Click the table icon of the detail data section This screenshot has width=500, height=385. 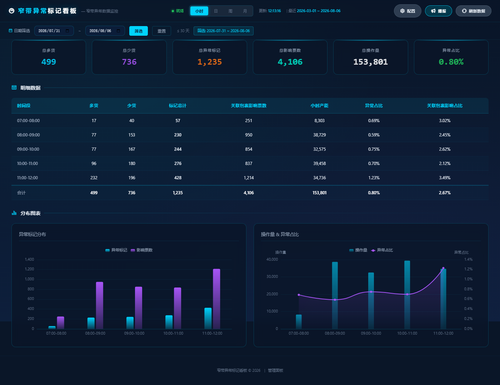tap(14, 88)
